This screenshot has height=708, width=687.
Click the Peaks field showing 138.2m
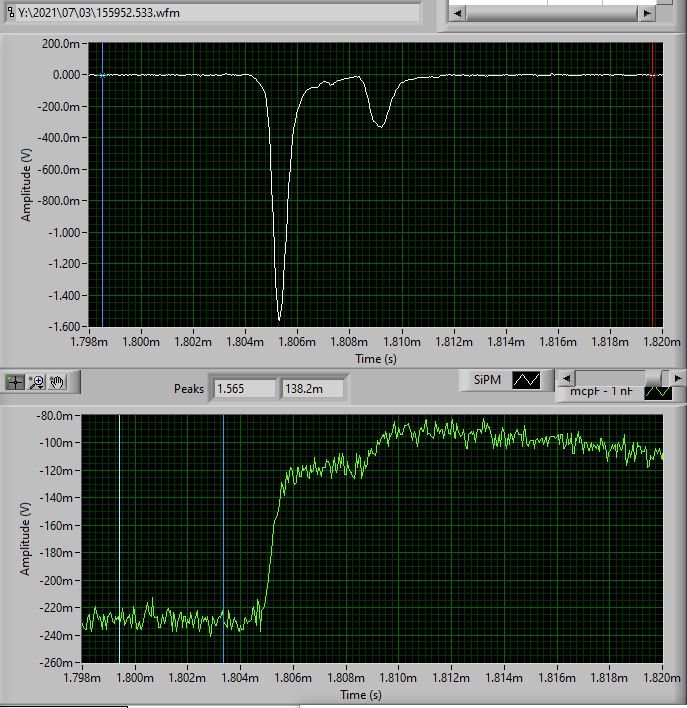(x=312, y=389)
